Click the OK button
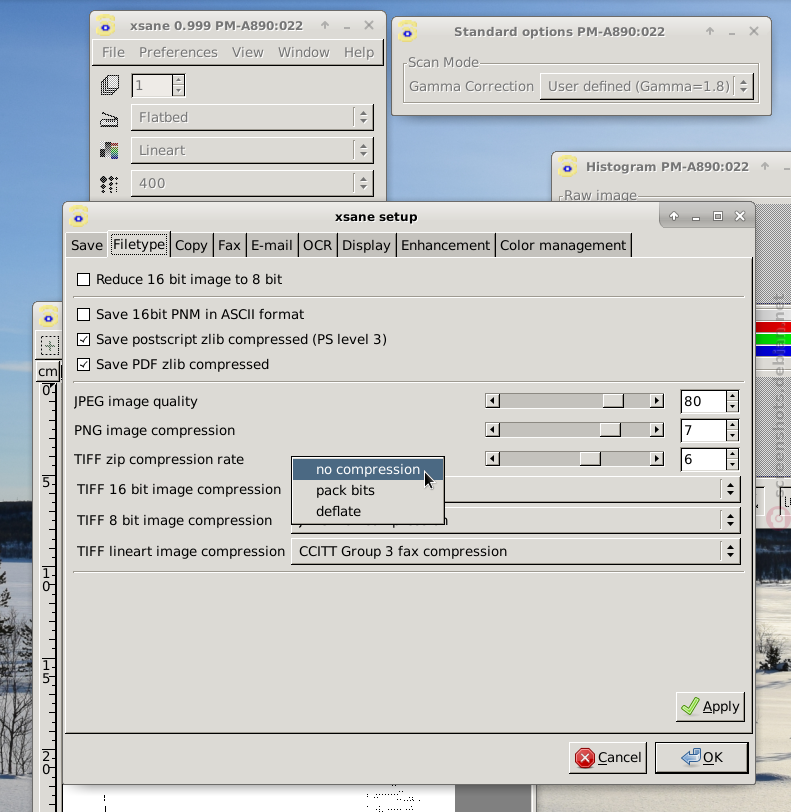 coord(701,758)
